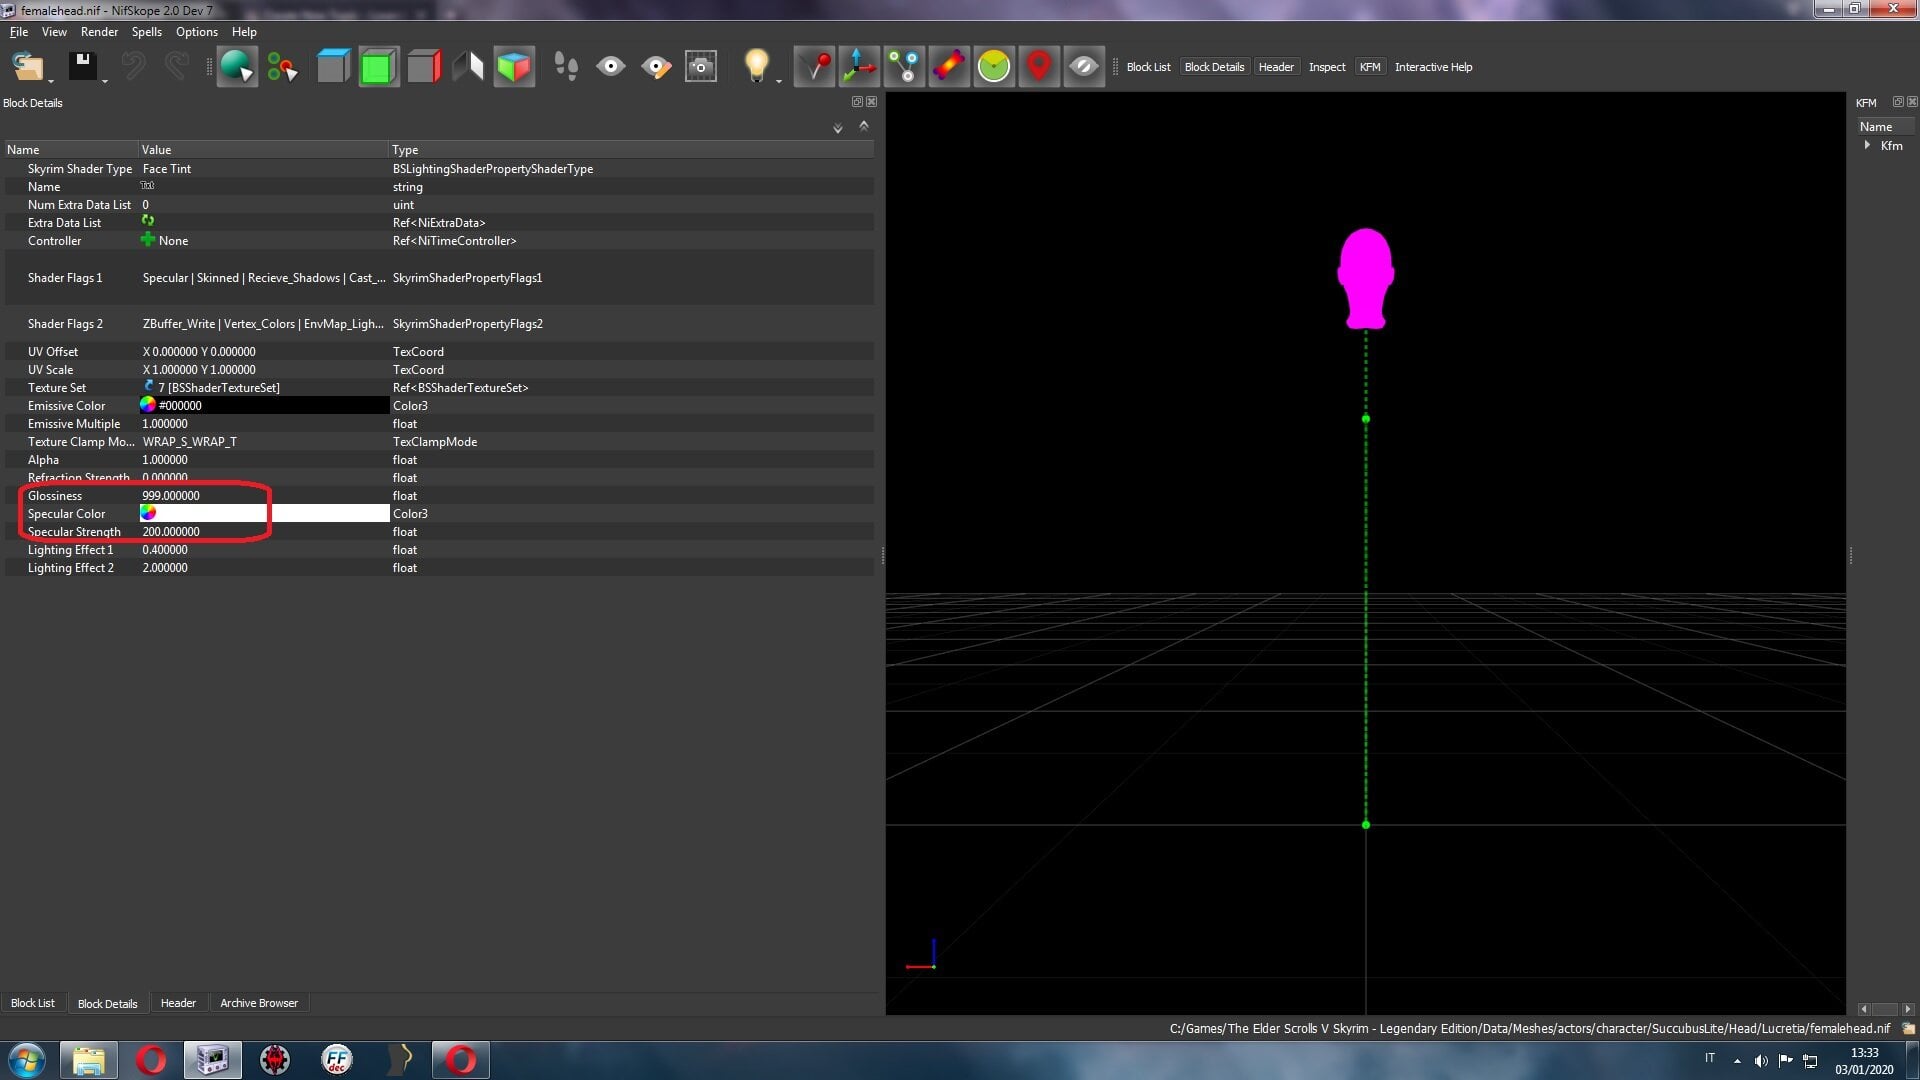The image size is (1920, 1080).
Task: Expand the Kfm tree item
Action: [x=1867, y=145]
